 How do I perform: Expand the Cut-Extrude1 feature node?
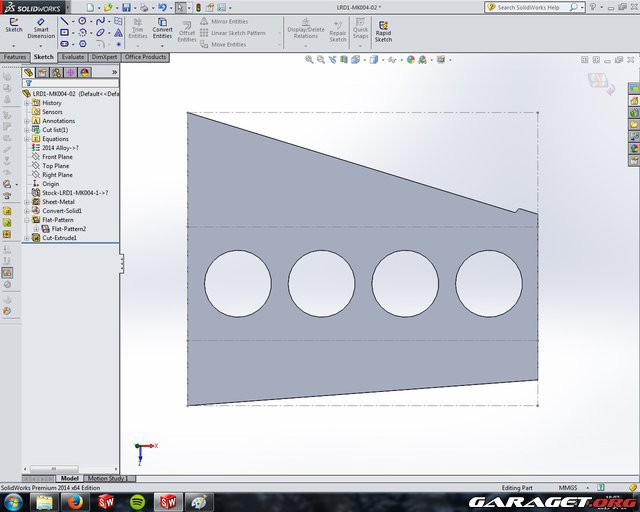(x=27, y=238)
